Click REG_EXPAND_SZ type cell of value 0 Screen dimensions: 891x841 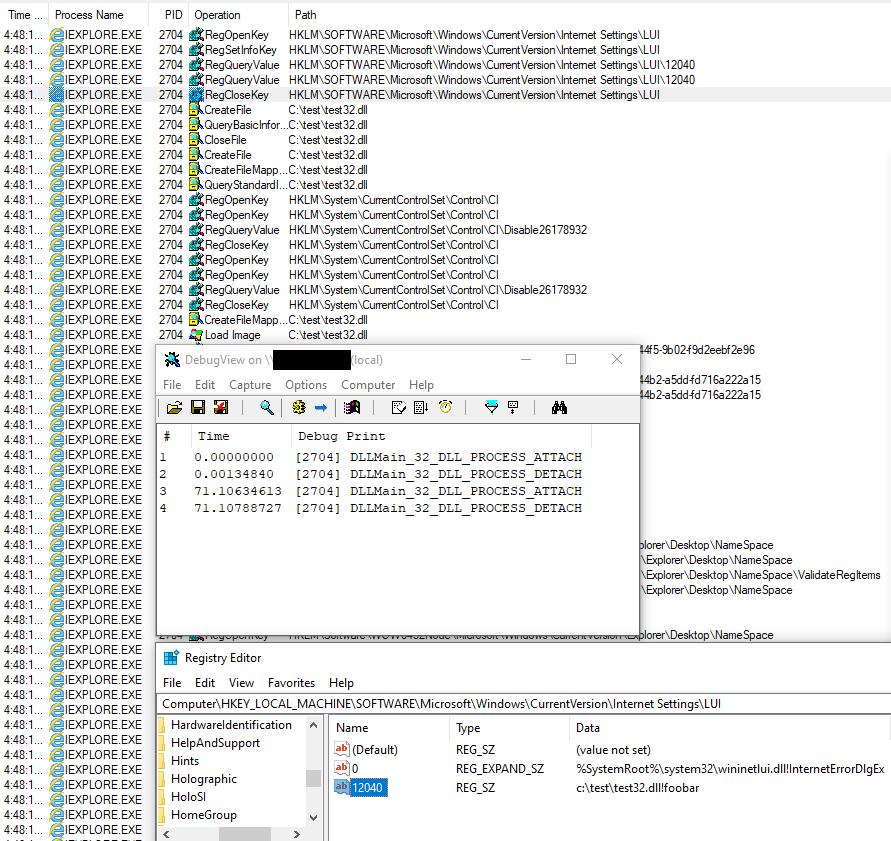[x=499, y=768]
